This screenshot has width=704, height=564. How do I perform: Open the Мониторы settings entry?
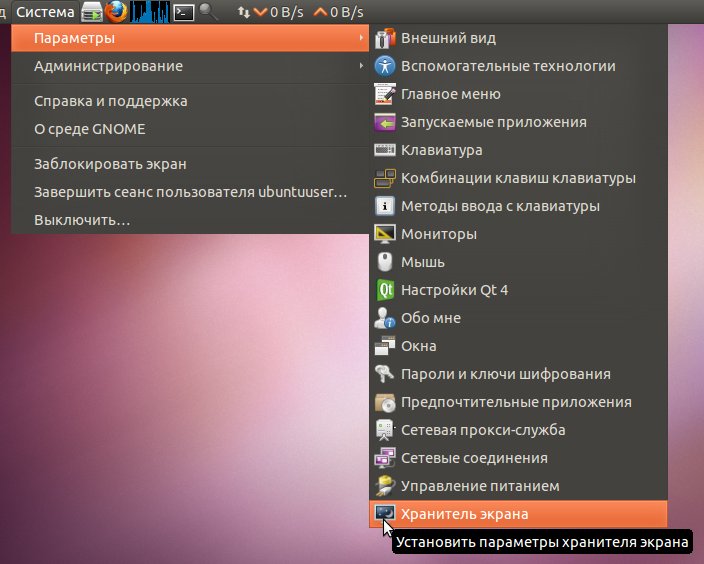[x=519, y=234]
